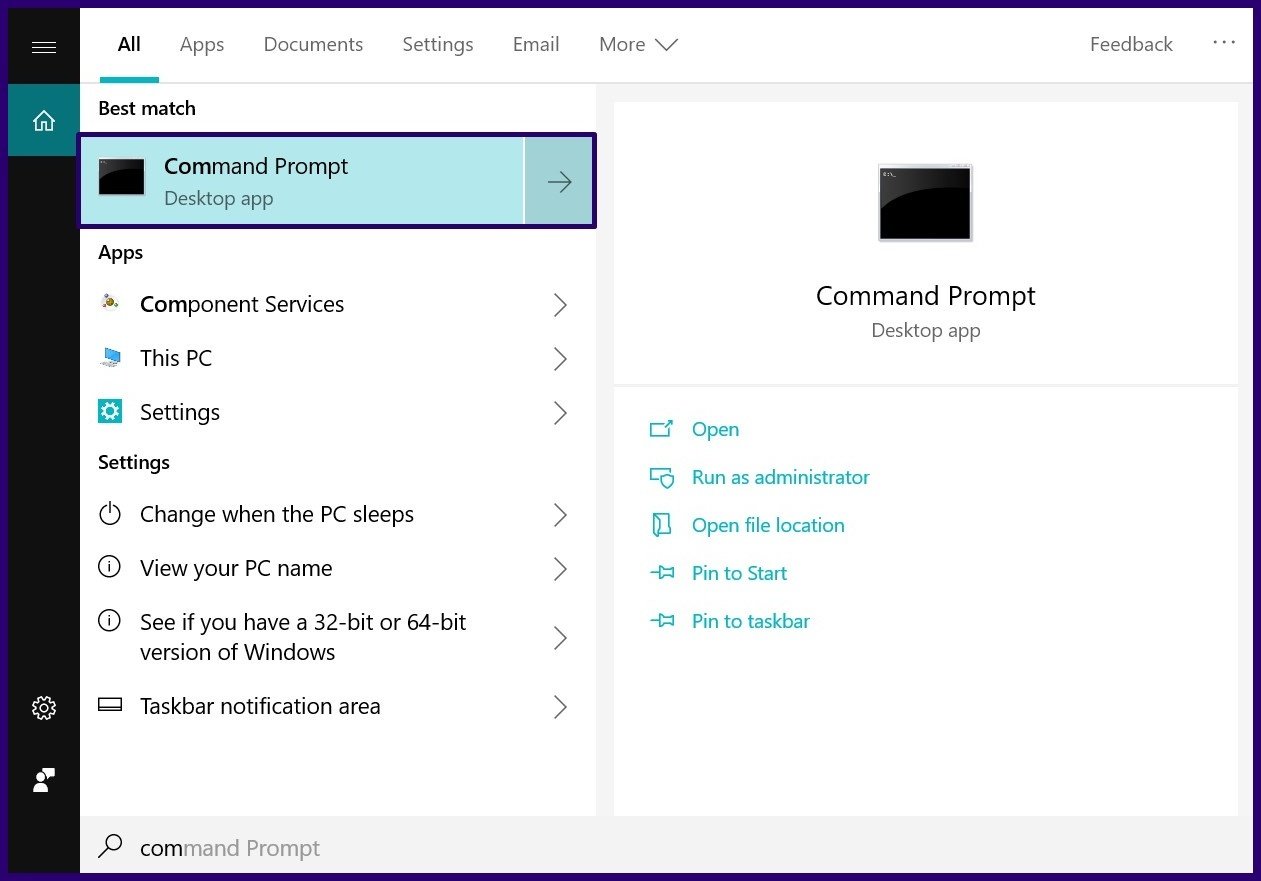Viewport: 1261px width, 881px height.
Task: Choose Run as administrator
Action: point(780,477)
